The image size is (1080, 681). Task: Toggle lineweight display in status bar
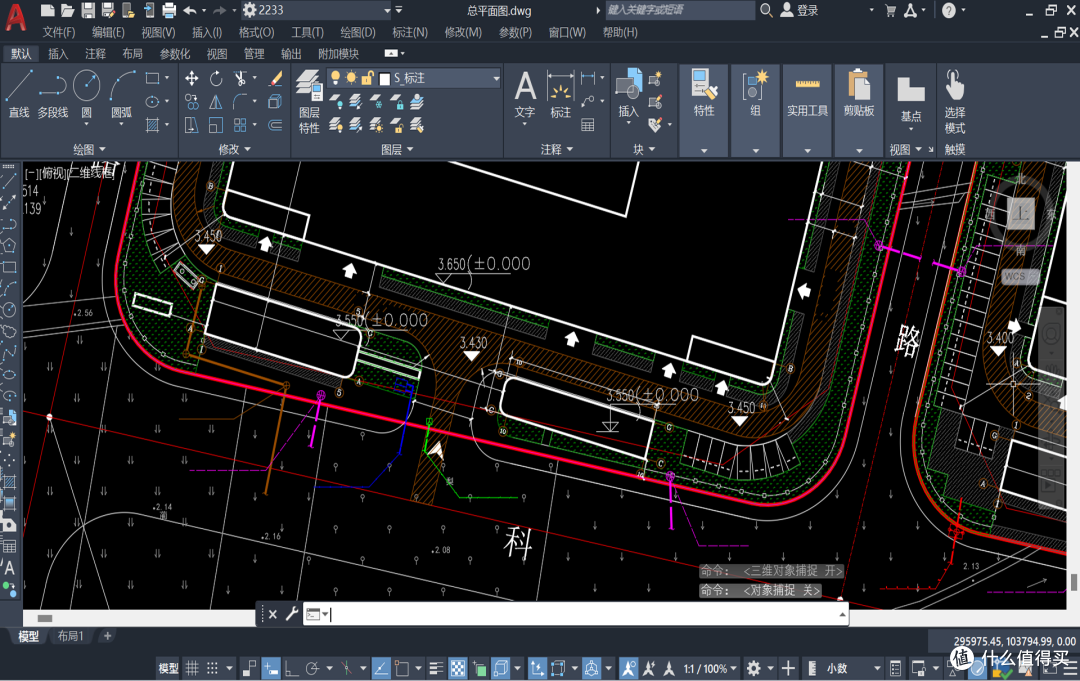pyautogui.click(x=436, y=668)
